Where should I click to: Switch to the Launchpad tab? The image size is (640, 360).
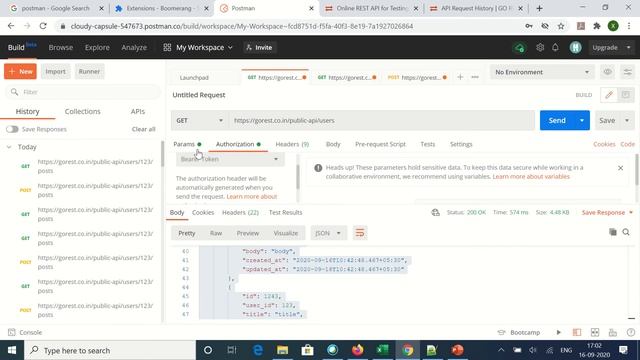pos(194,78)
